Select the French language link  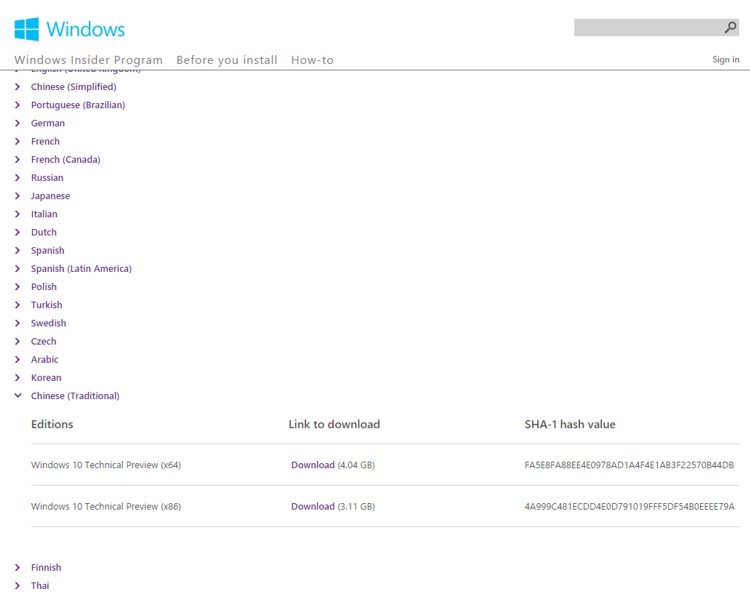(x=45, y=141)
